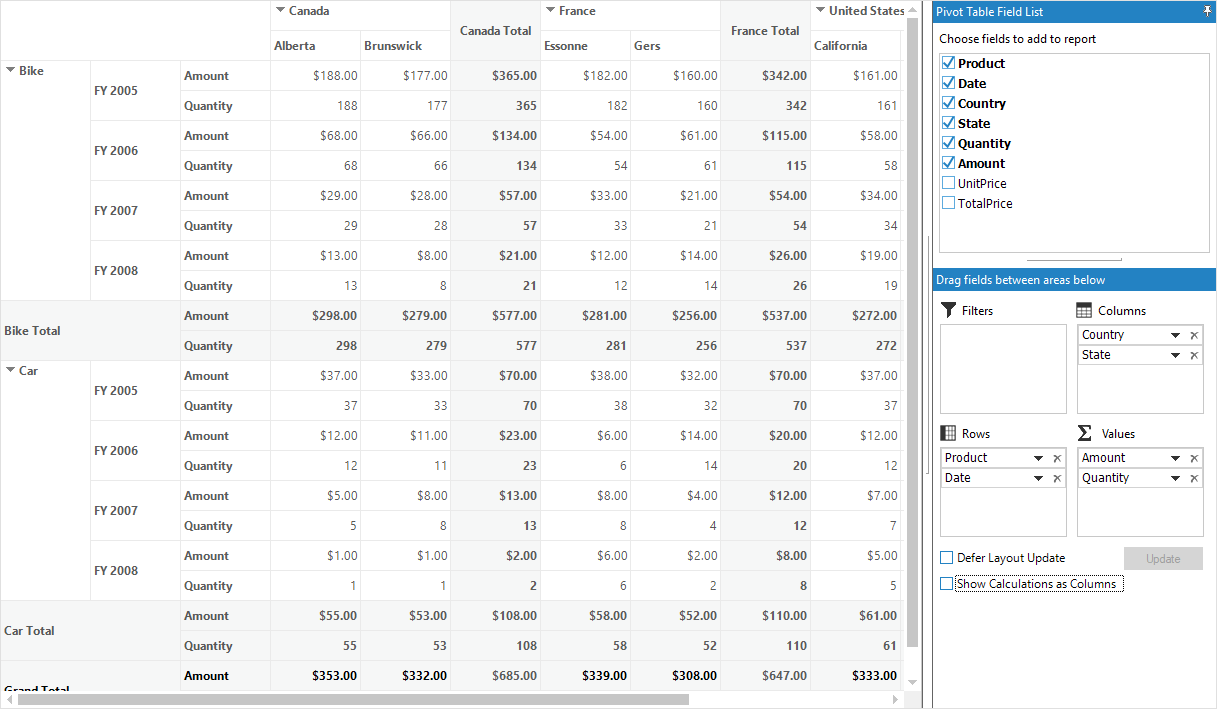Open the Country field dropdown arrow

tap(1175, 335)
